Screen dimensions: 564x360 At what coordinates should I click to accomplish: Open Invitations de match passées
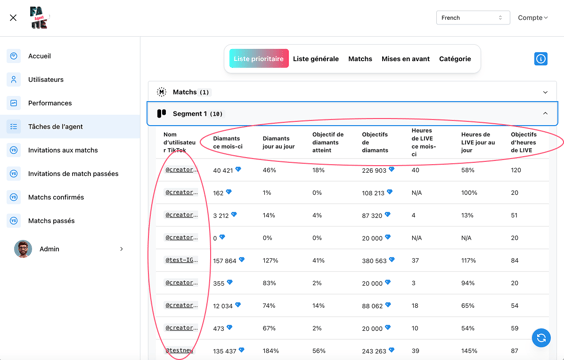pos(73,174)
